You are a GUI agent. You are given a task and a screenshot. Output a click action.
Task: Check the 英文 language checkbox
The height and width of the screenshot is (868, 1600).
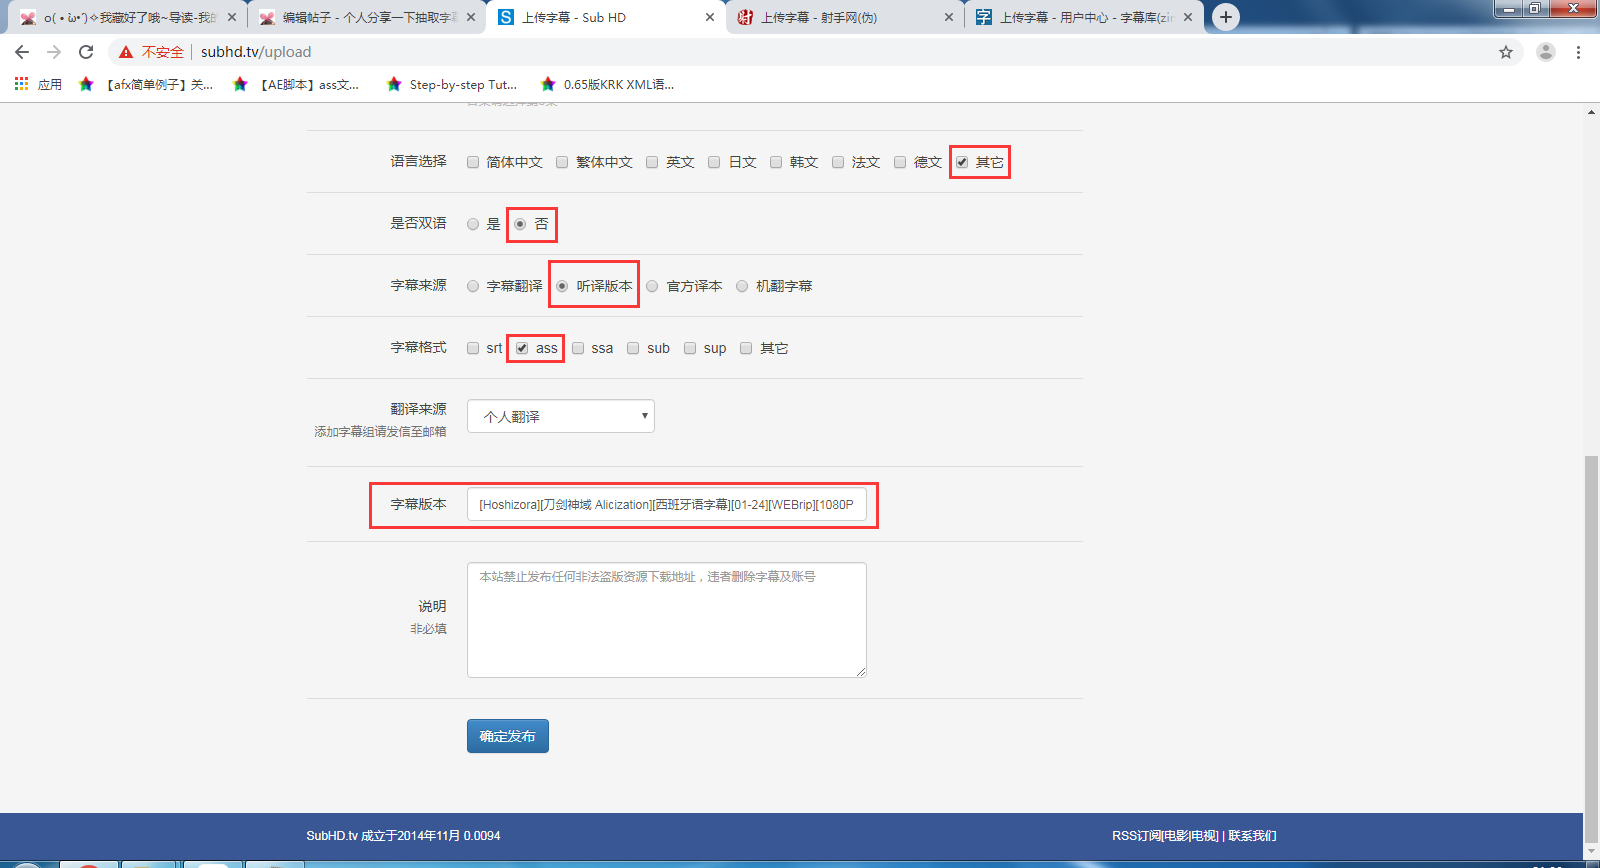point(652,162)
